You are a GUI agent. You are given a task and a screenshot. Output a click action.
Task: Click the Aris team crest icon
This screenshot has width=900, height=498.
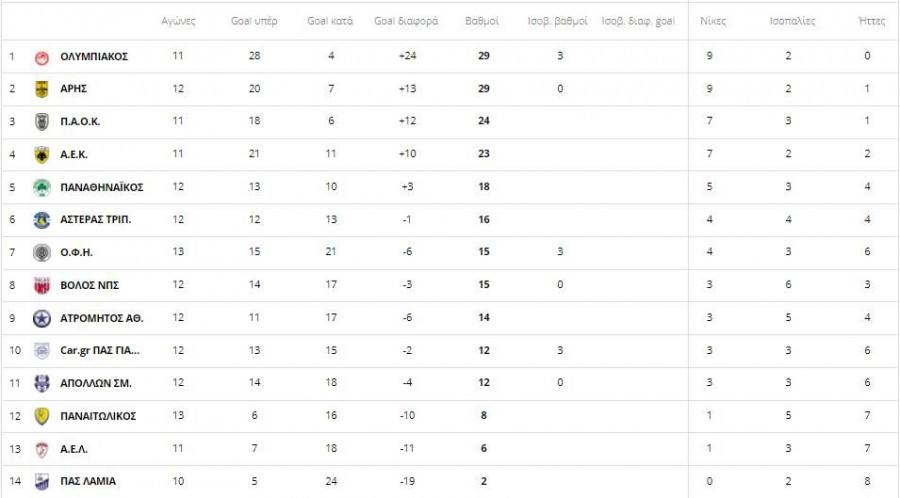pos(42,89)
